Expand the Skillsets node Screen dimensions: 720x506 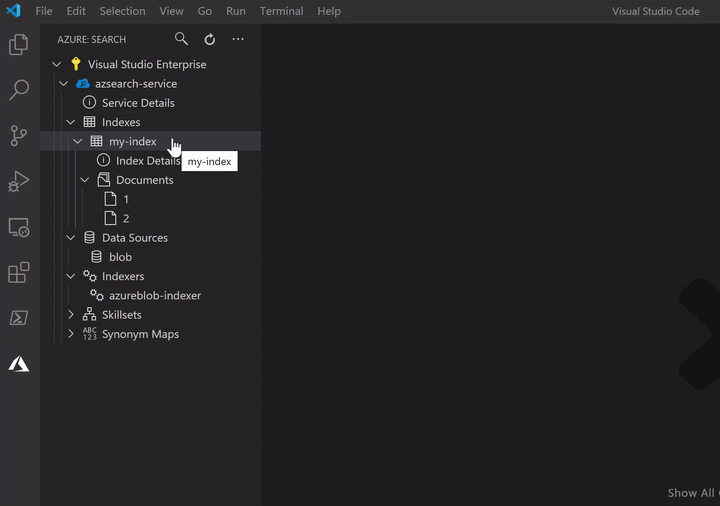pyautogui.click(x=71, y=315)
